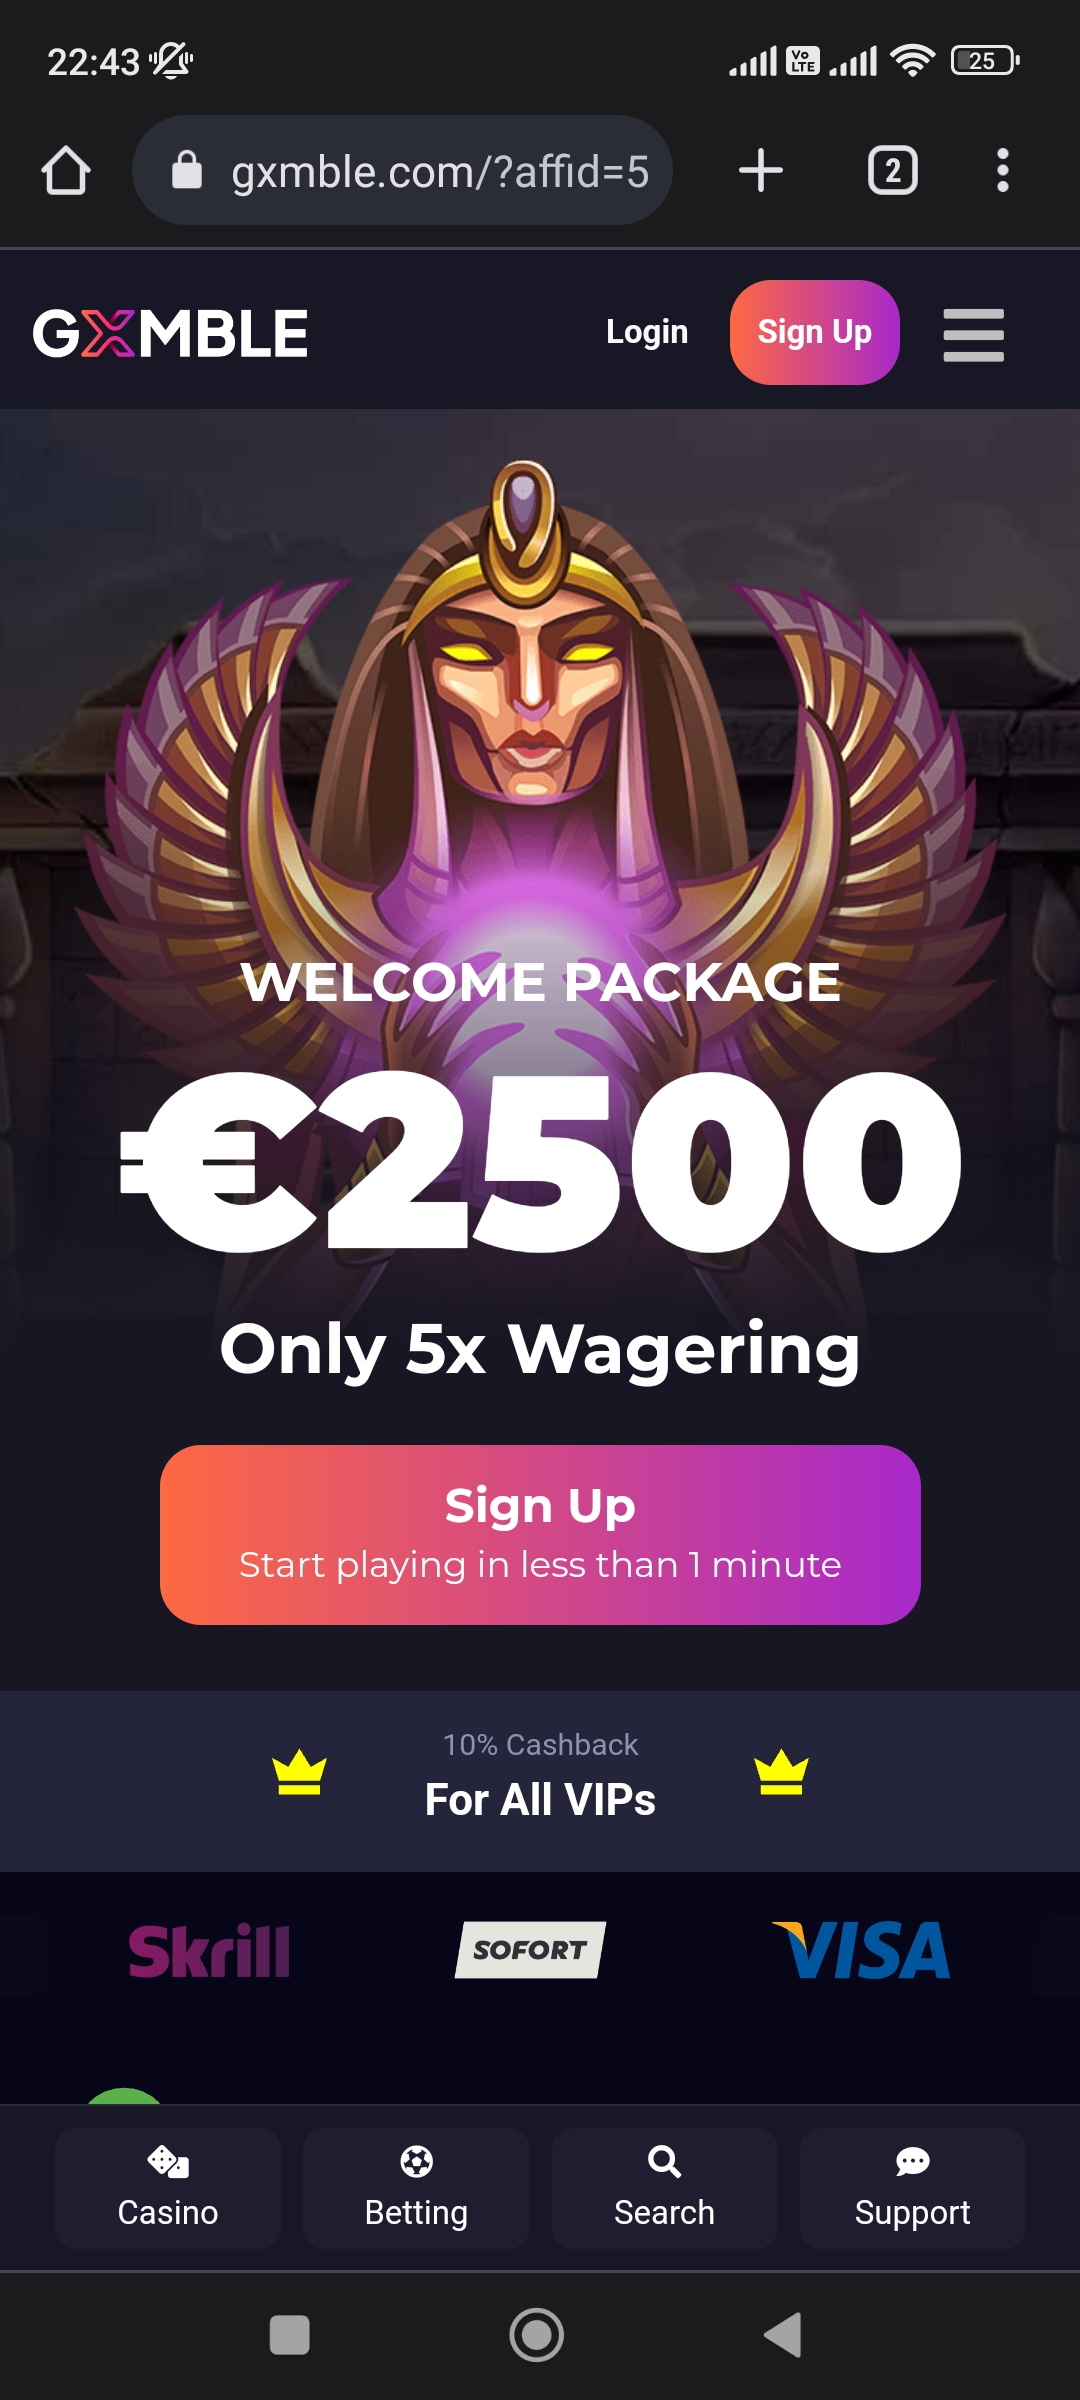Tap the gxmble.com address bar
The width and height of the screenshot is (1080, 2400).
pos(402,170)
